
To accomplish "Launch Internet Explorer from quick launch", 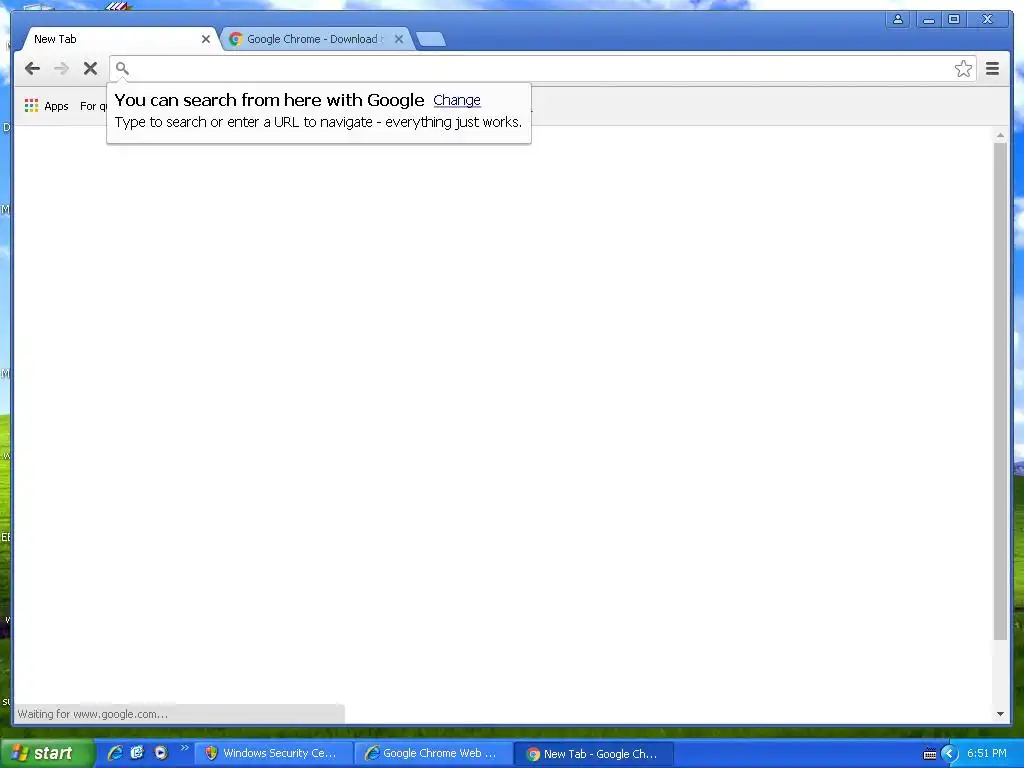I will click(115, 753).
